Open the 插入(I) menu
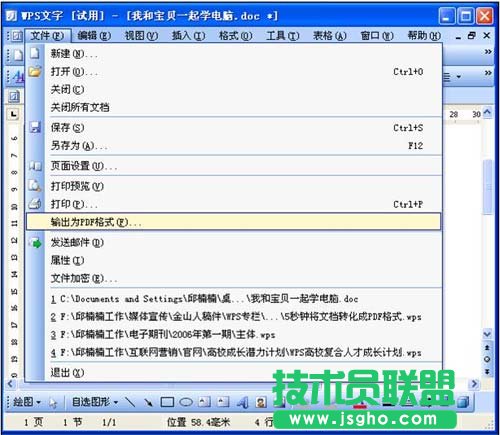 point(188,35)
